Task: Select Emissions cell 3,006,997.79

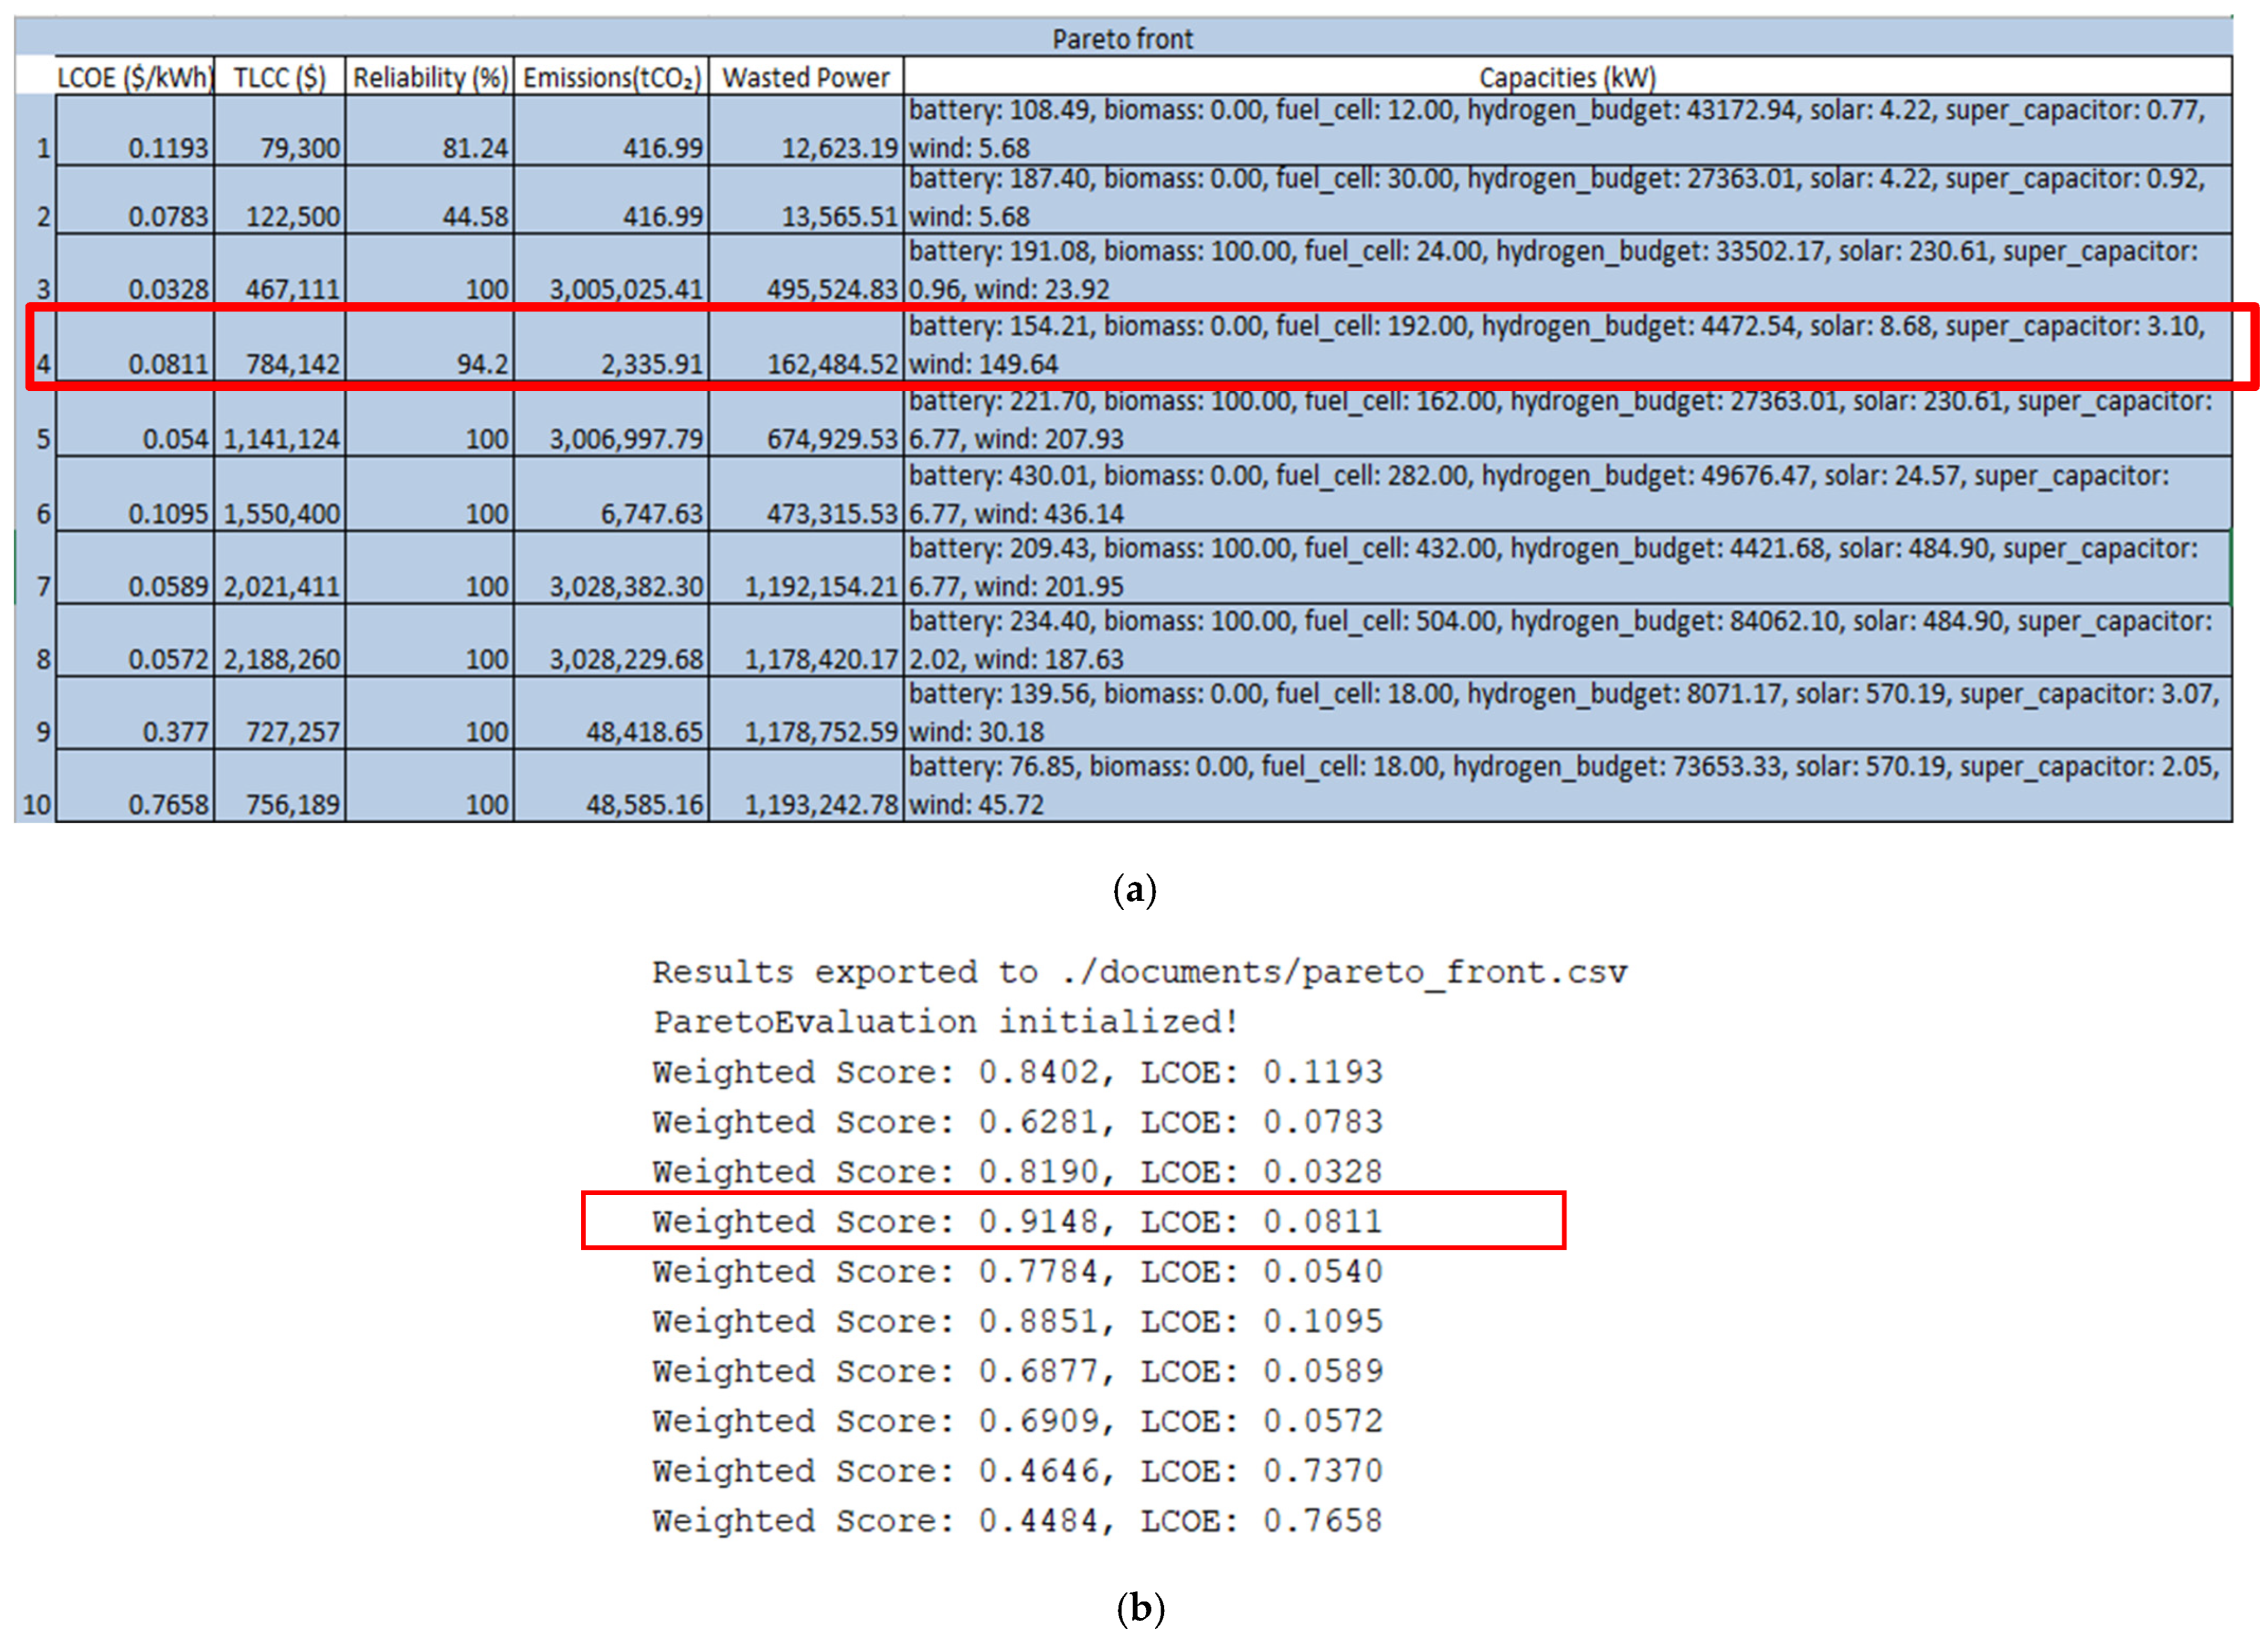Action: tap(611, 420)
